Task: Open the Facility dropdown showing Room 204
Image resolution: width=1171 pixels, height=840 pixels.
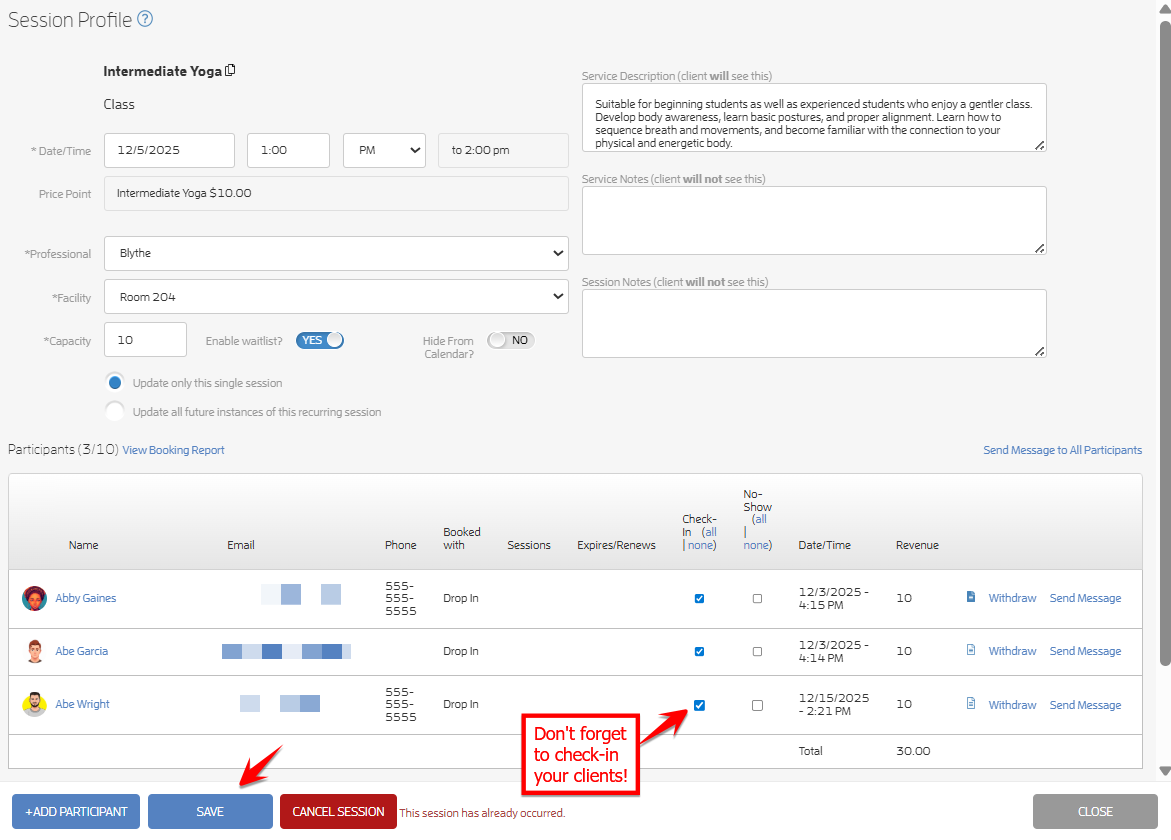Action: [336, 297]
